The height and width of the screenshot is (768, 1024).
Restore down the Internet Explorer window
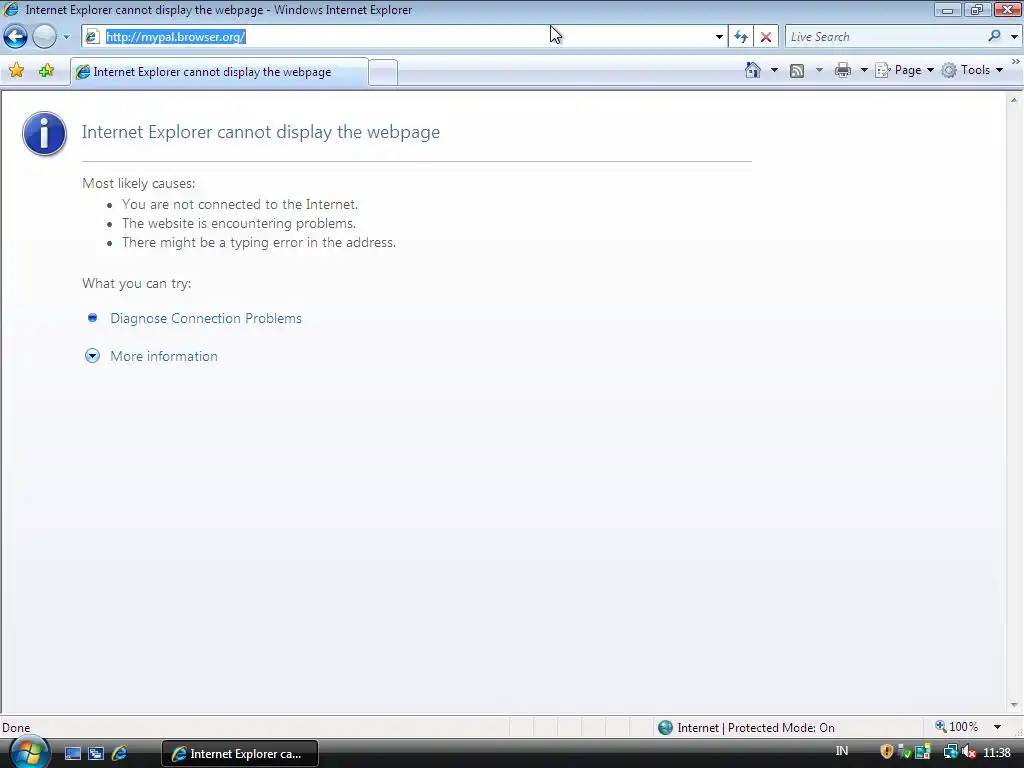pyautogui.click(x=977, y=10)
